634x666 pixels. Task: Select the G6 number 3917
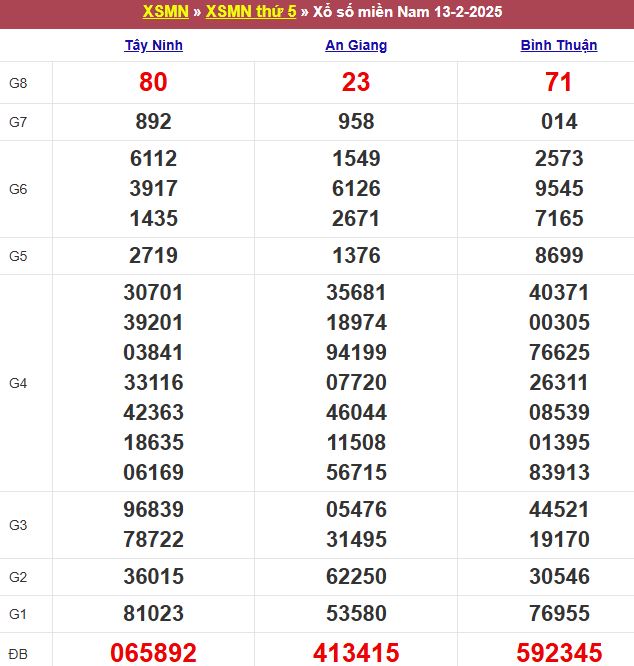coord(153,188)
